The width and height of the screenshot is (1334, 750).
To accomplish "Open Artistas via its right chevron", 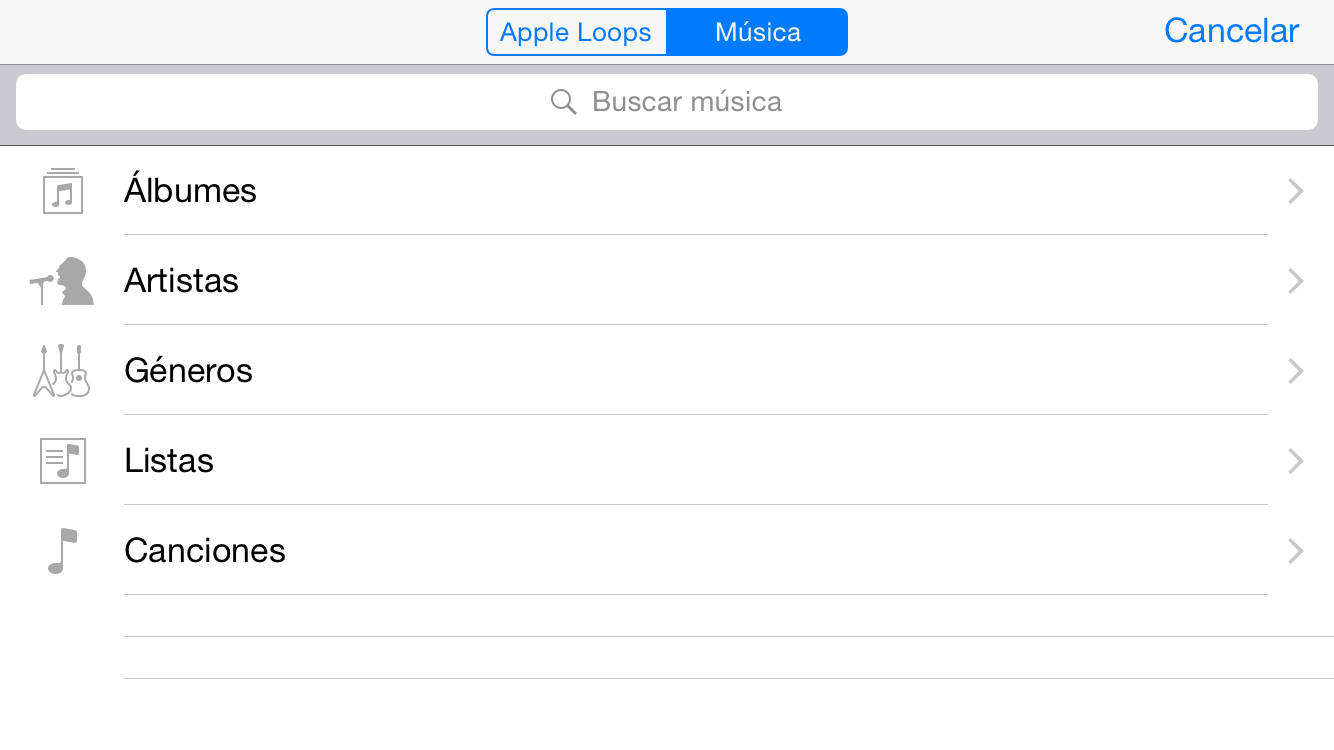I will (1296, 281).
